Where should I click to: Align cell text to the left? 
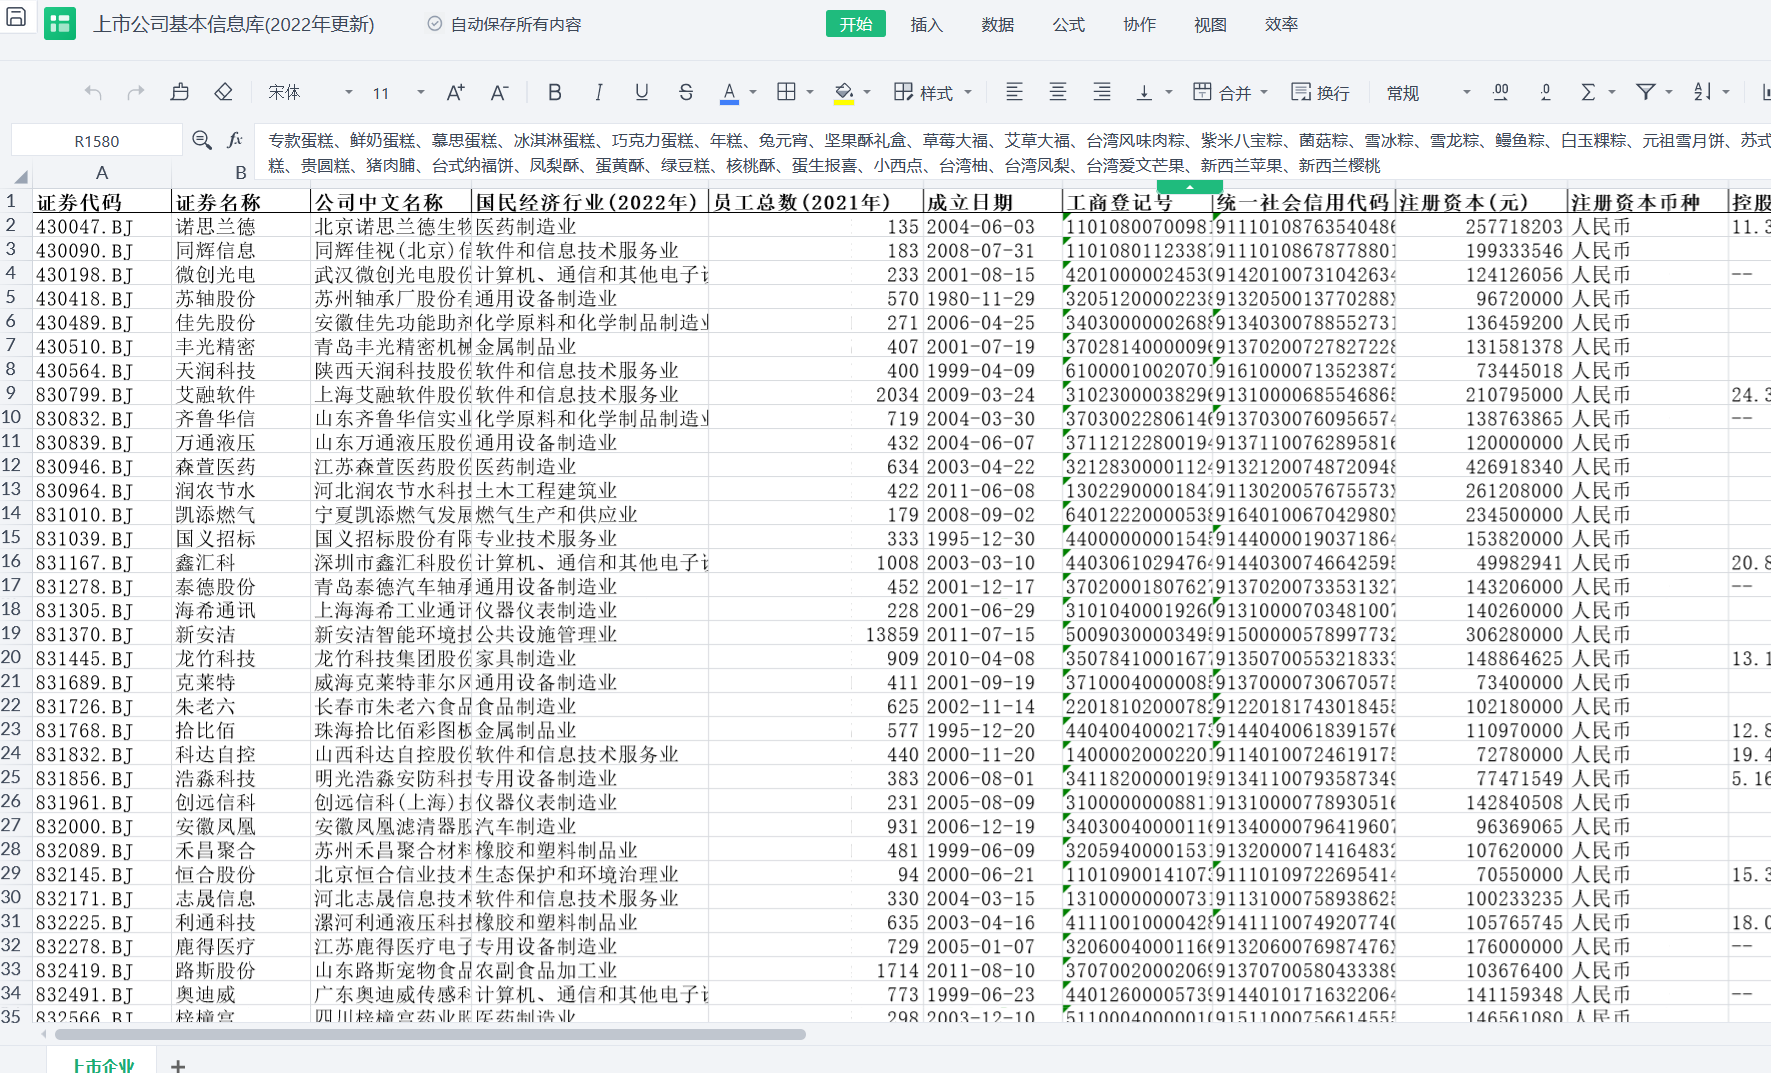click(x=1014, y=92)
